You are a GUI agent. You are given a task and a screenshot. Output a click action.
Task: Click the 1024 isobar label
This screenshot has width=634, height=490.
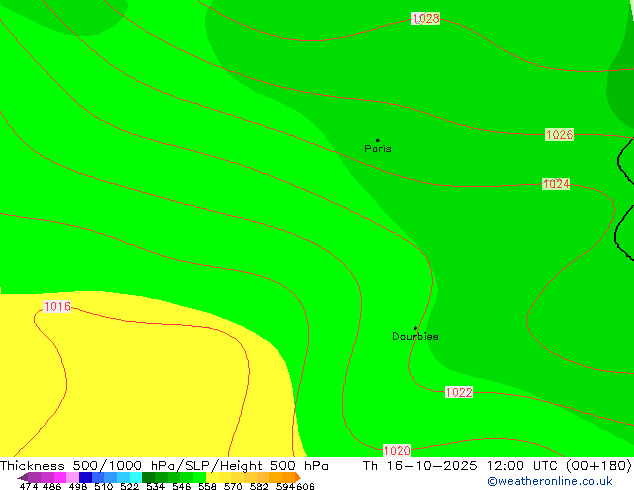(556, 184)
